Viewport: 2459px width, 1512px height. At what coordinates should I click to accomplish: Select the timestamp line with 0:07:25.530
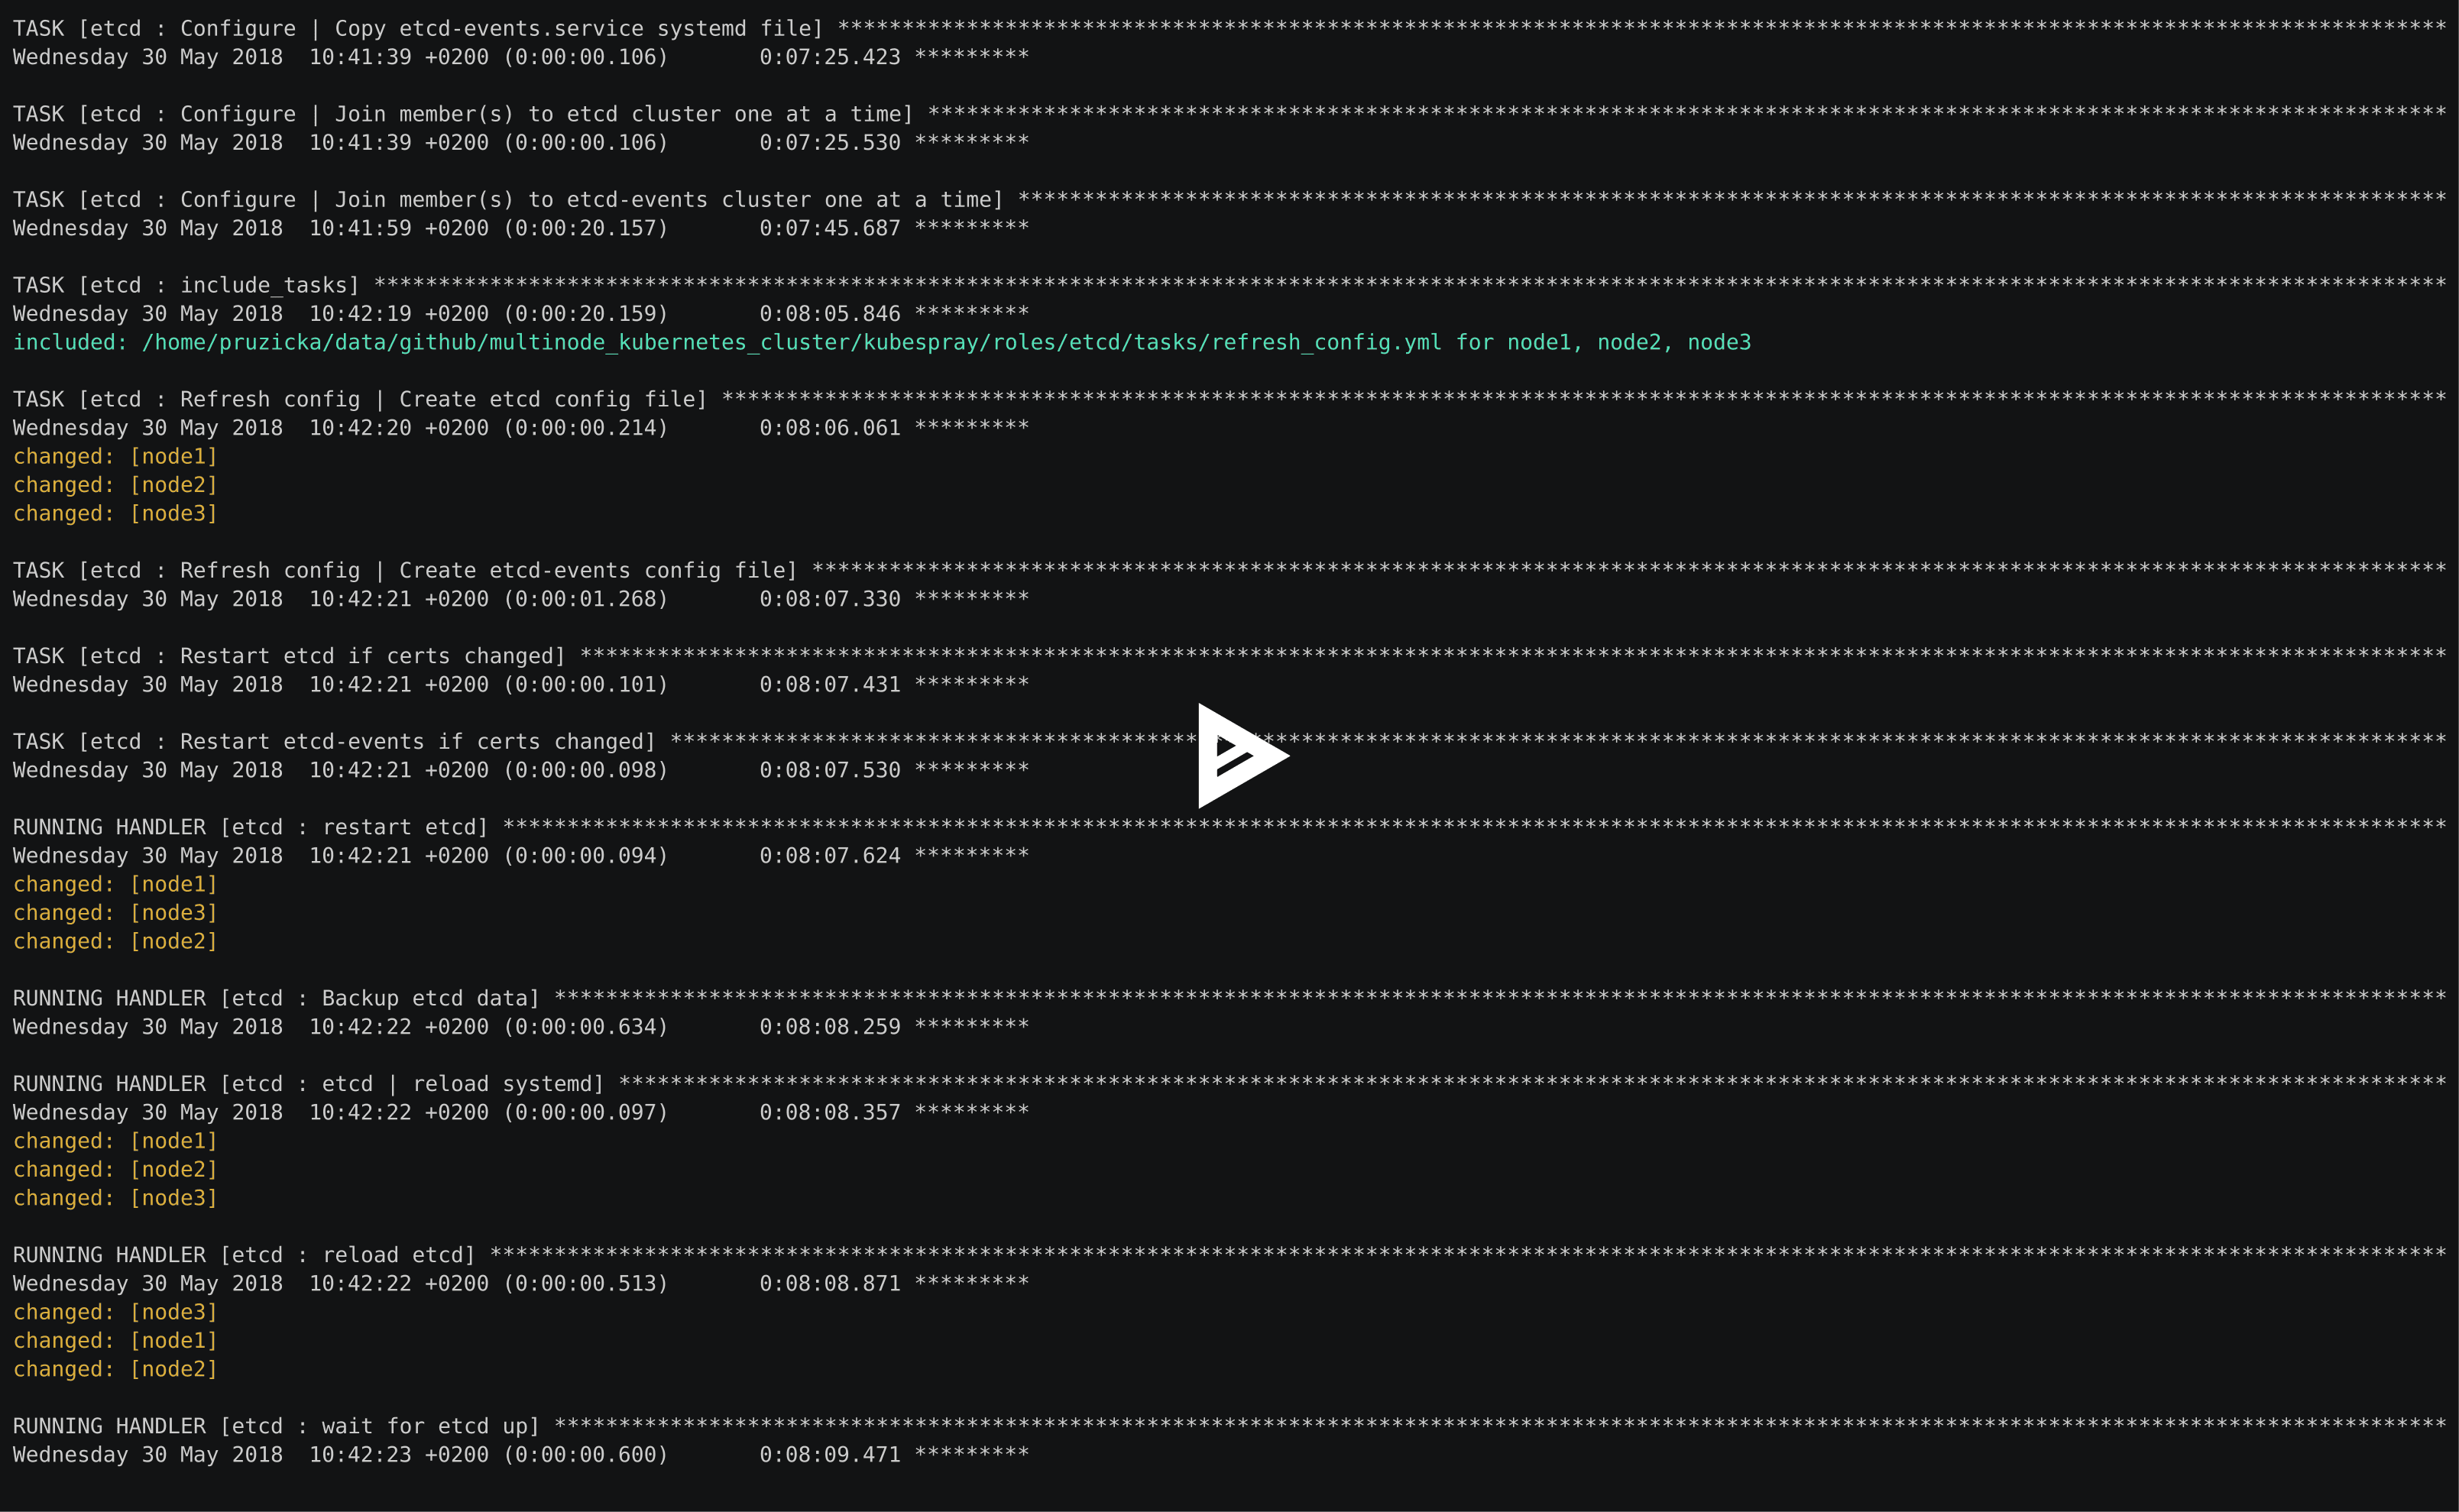tap(520, 142)
